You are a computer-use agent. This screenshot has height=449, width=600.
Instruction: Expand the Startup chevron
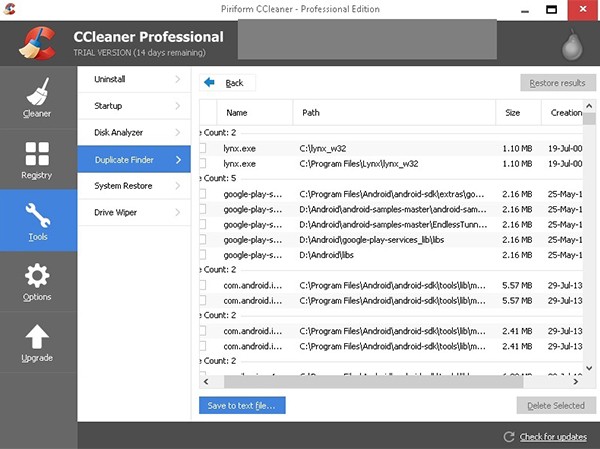point(178,105)
